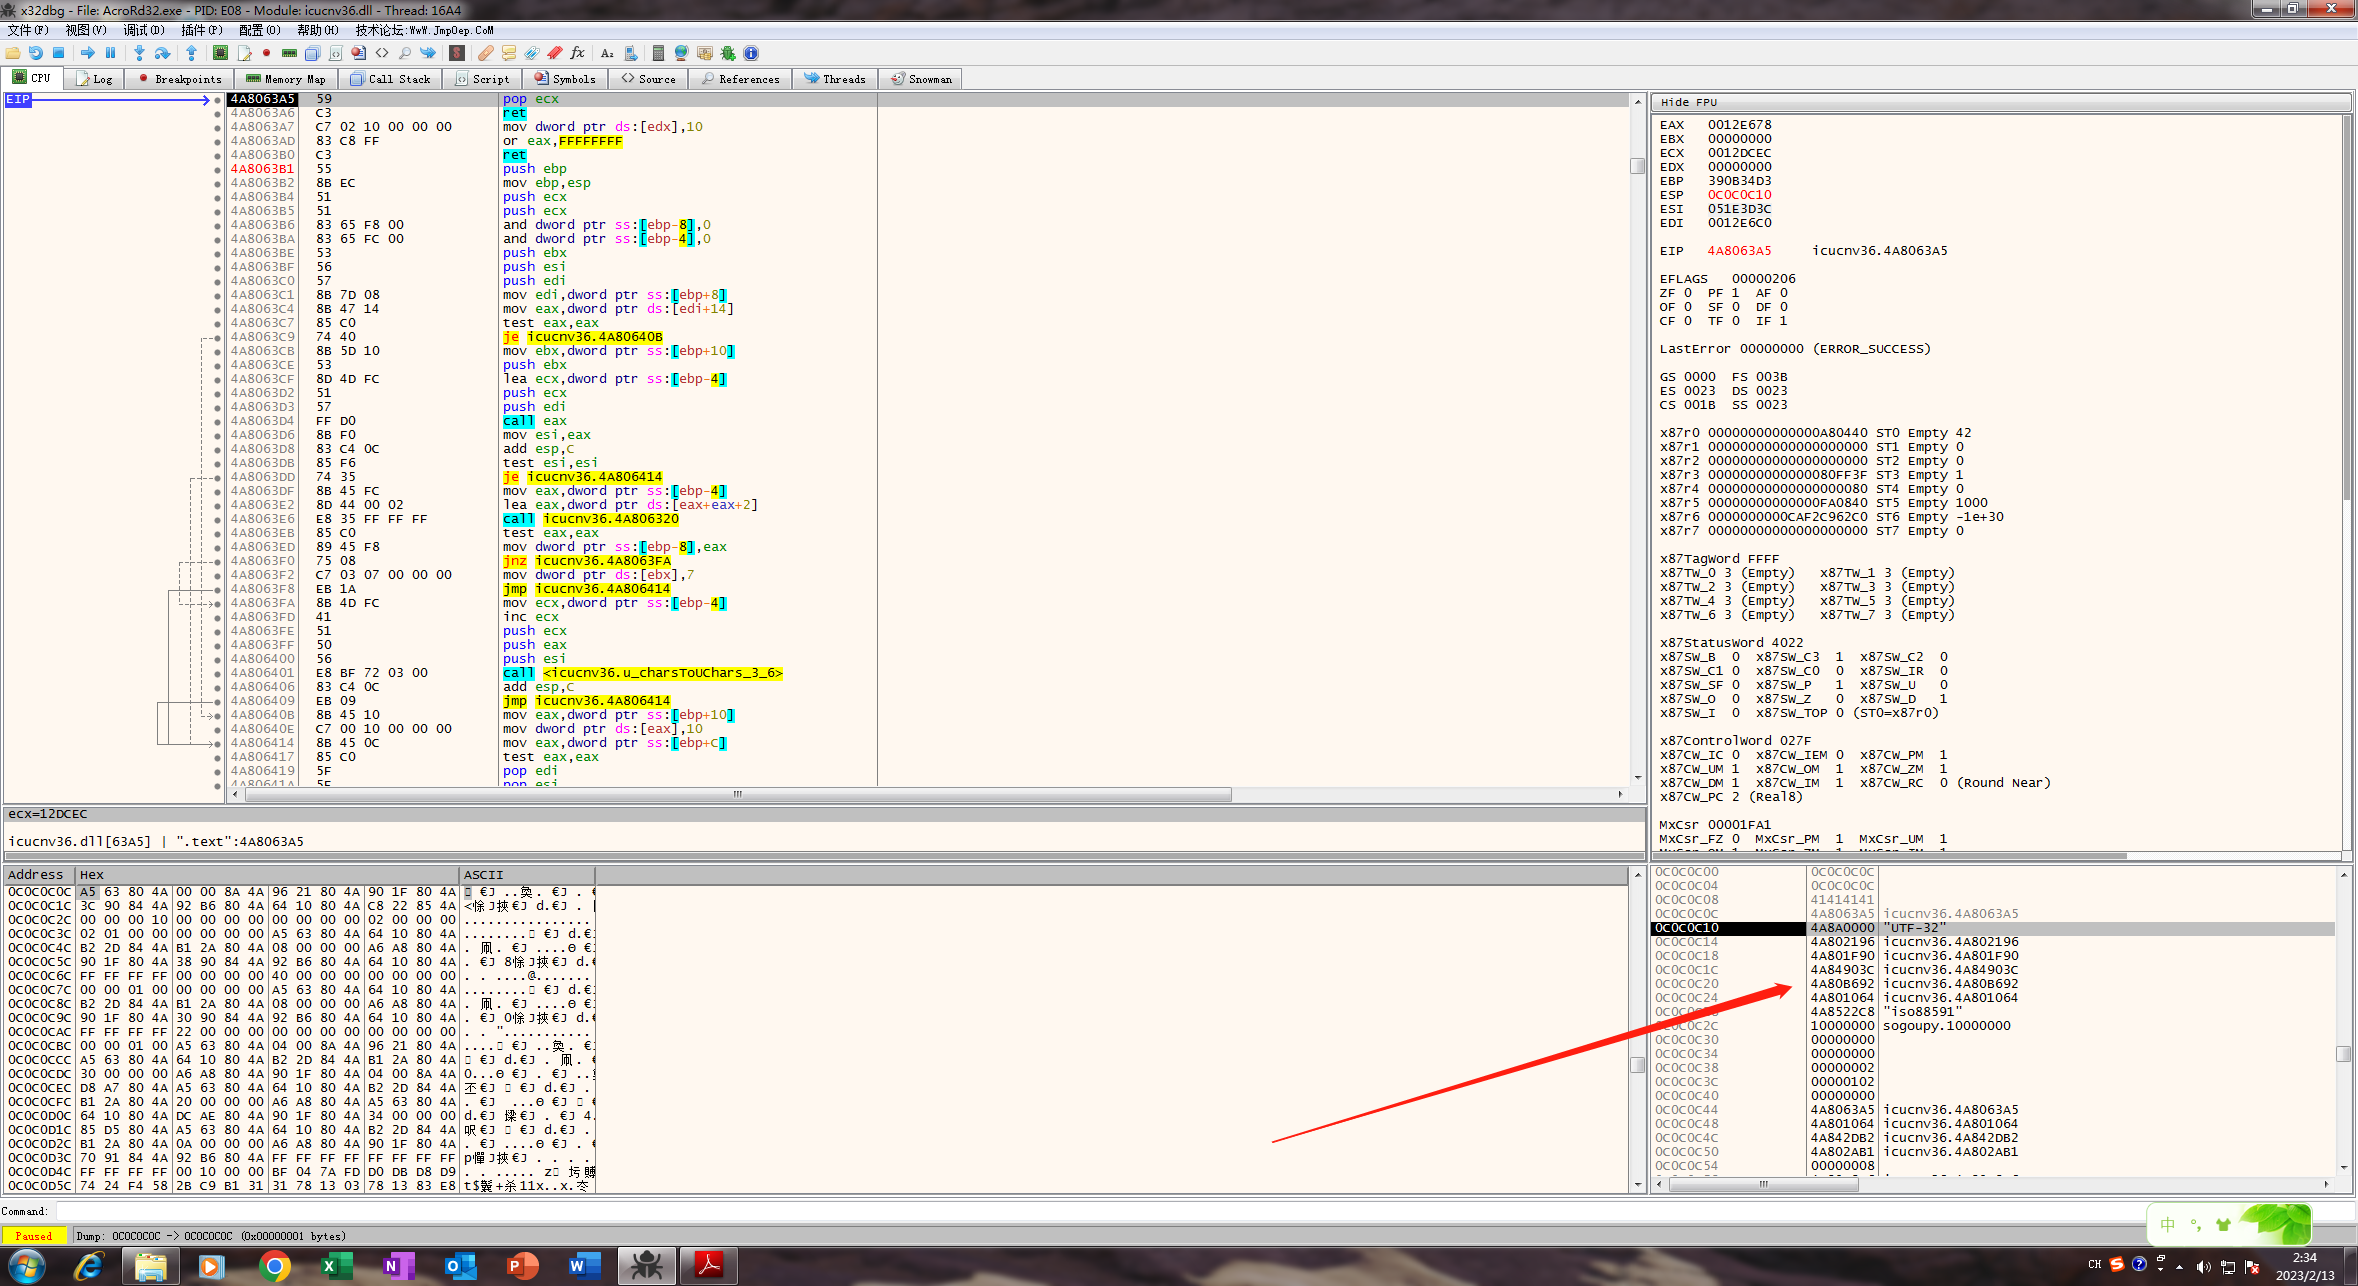Click the Step Out (execute till return) icon
Viewport: 2358px width, 1286px height.
192,53
